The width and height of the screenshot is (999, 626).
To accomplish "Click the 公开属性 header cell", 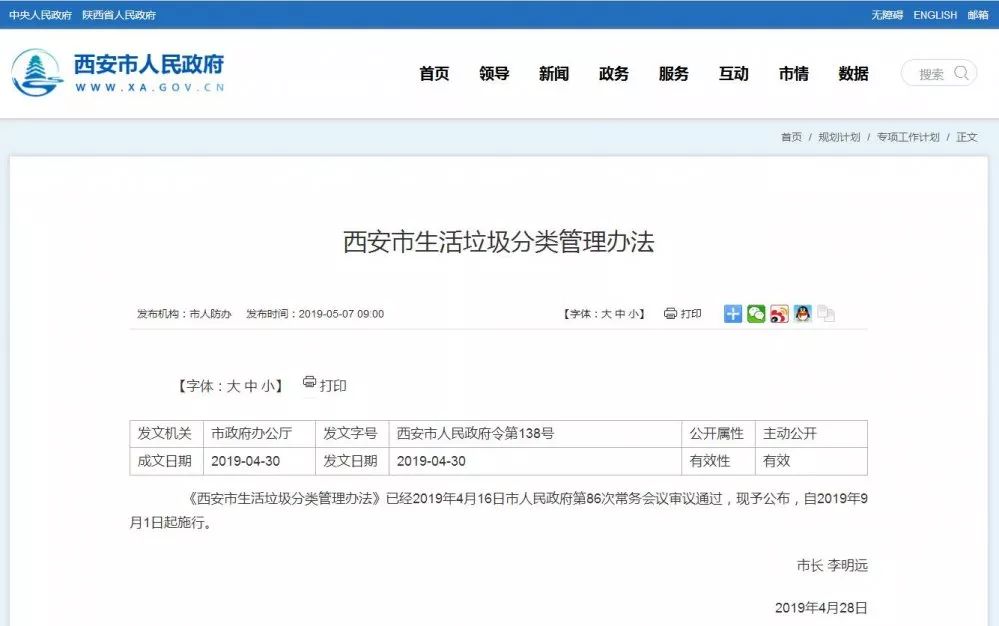I will pyautogui.click(x=719, y=434).
